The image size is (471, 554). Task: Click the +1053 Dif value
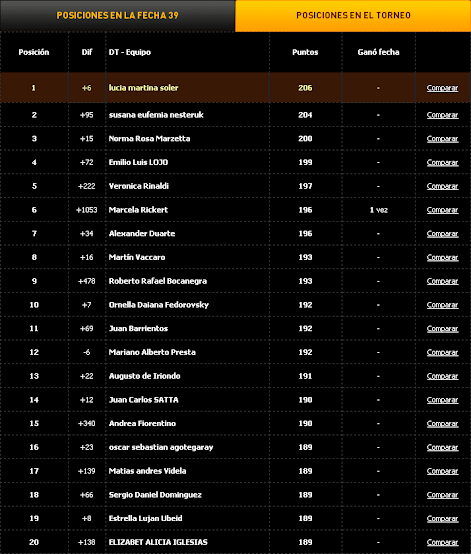tap(87, 210)
